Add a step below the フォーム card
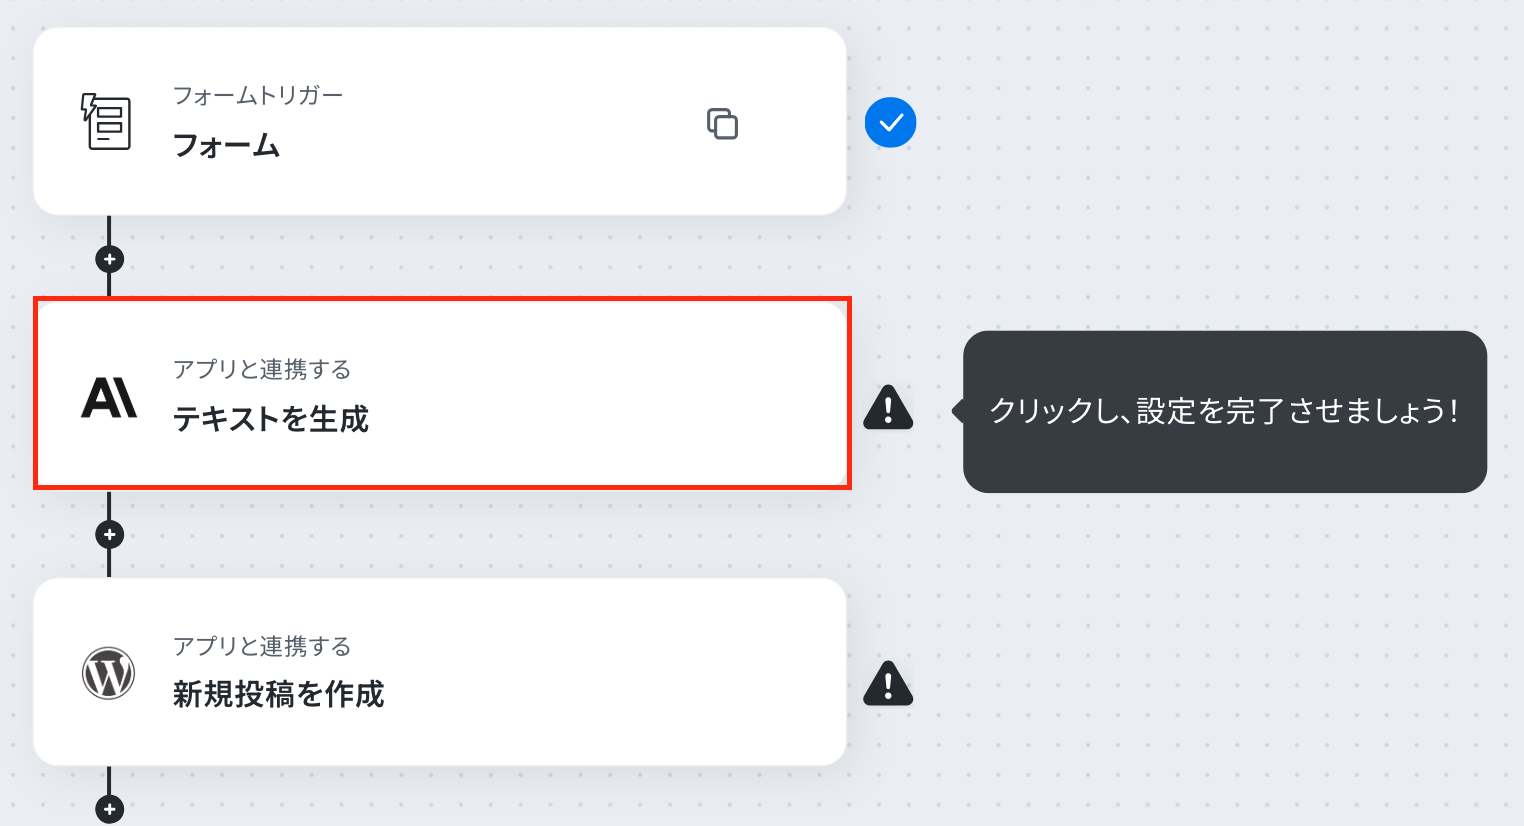Image resolution: width=1524 pixels, height=826 pixels. click(109, 259)
